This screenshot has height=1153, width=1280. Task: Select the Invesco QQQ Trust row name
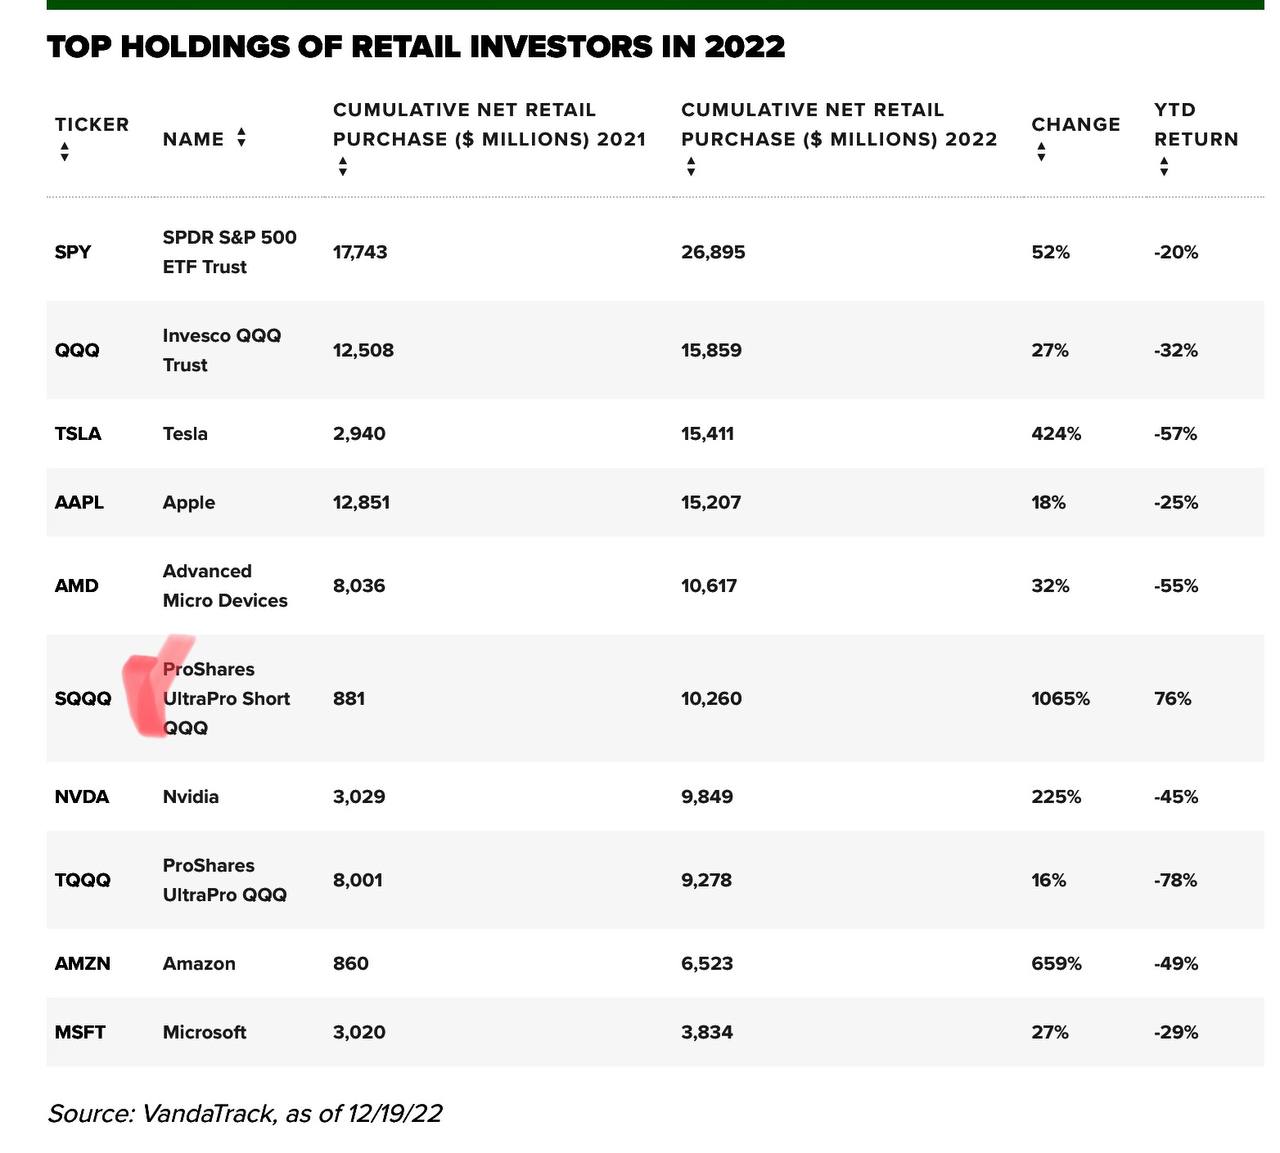click(221, 350)
